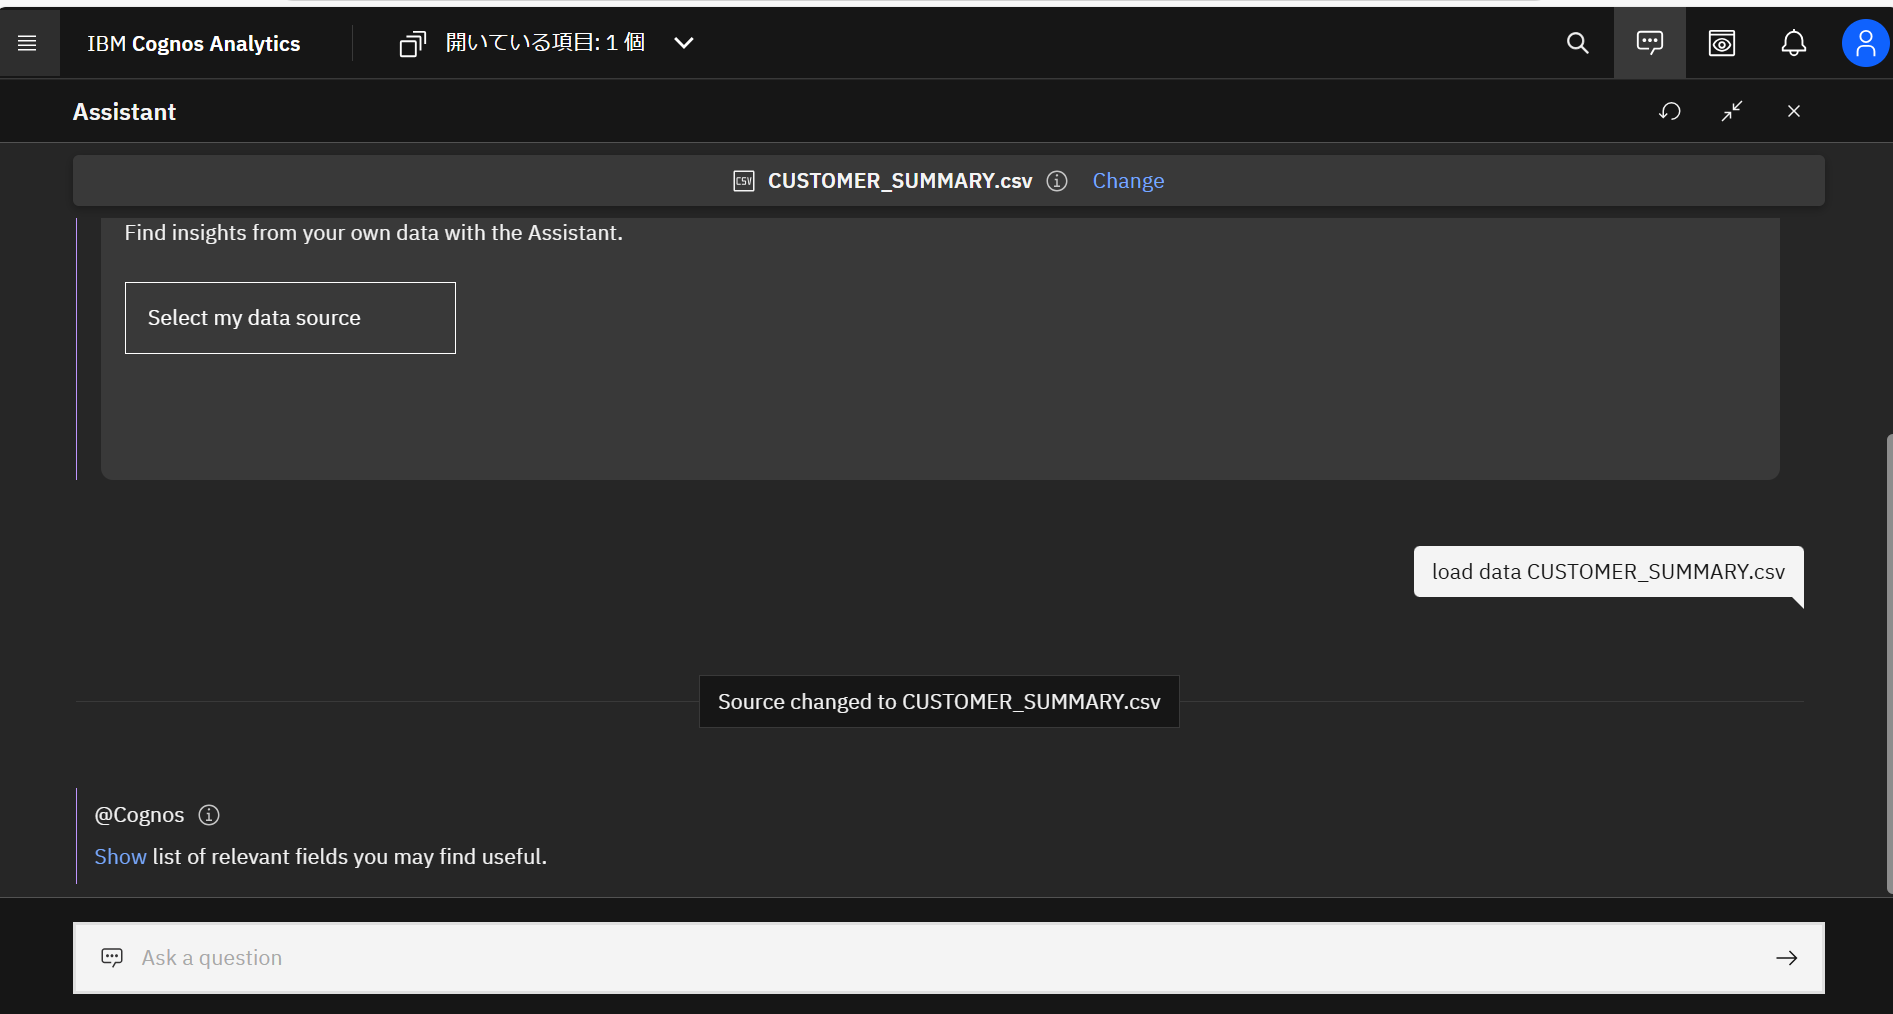The image size is (1893, 1014).
Task: Open the user profile avatar
Action: coord(1865,43)
